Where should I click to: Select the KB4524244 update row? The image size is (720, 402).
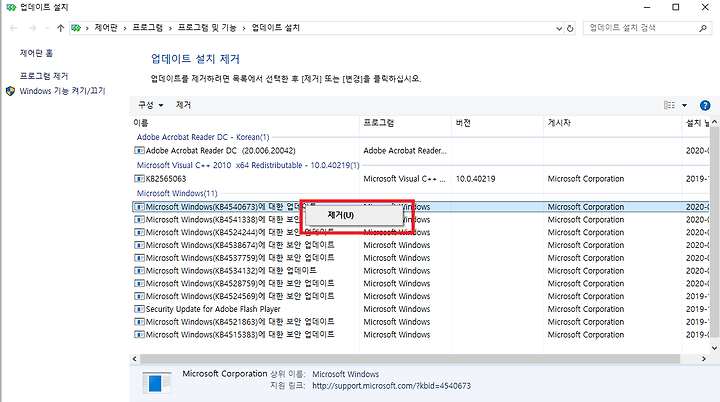pos(420,232)
